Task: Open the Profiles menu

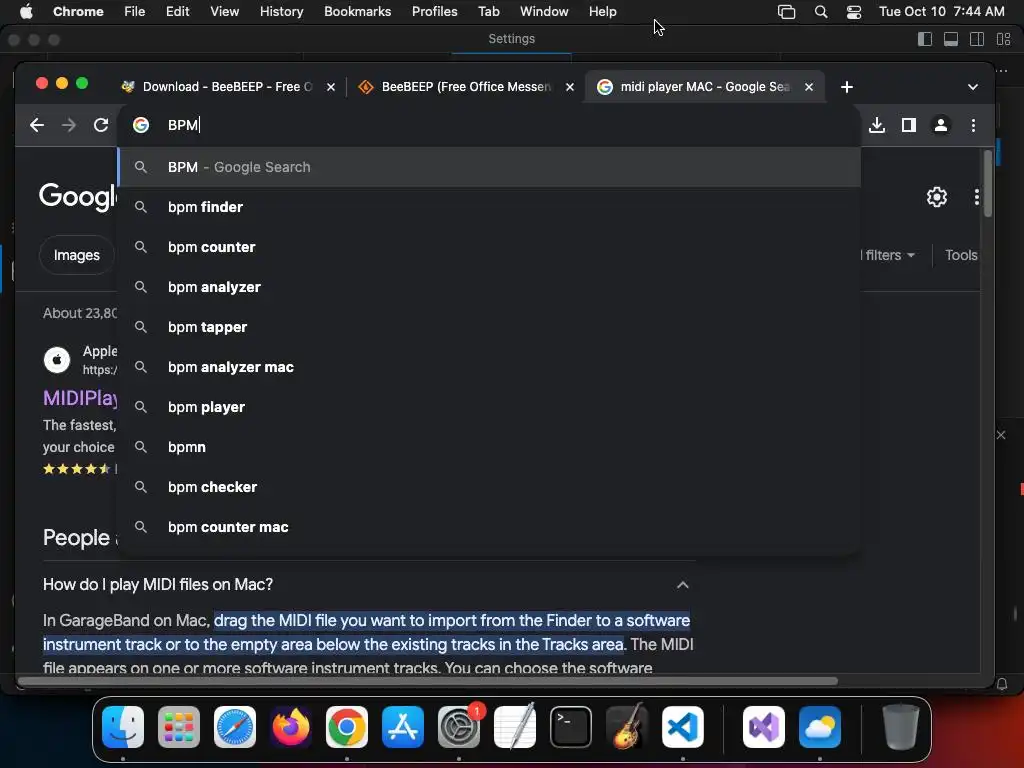Action: 434,12
